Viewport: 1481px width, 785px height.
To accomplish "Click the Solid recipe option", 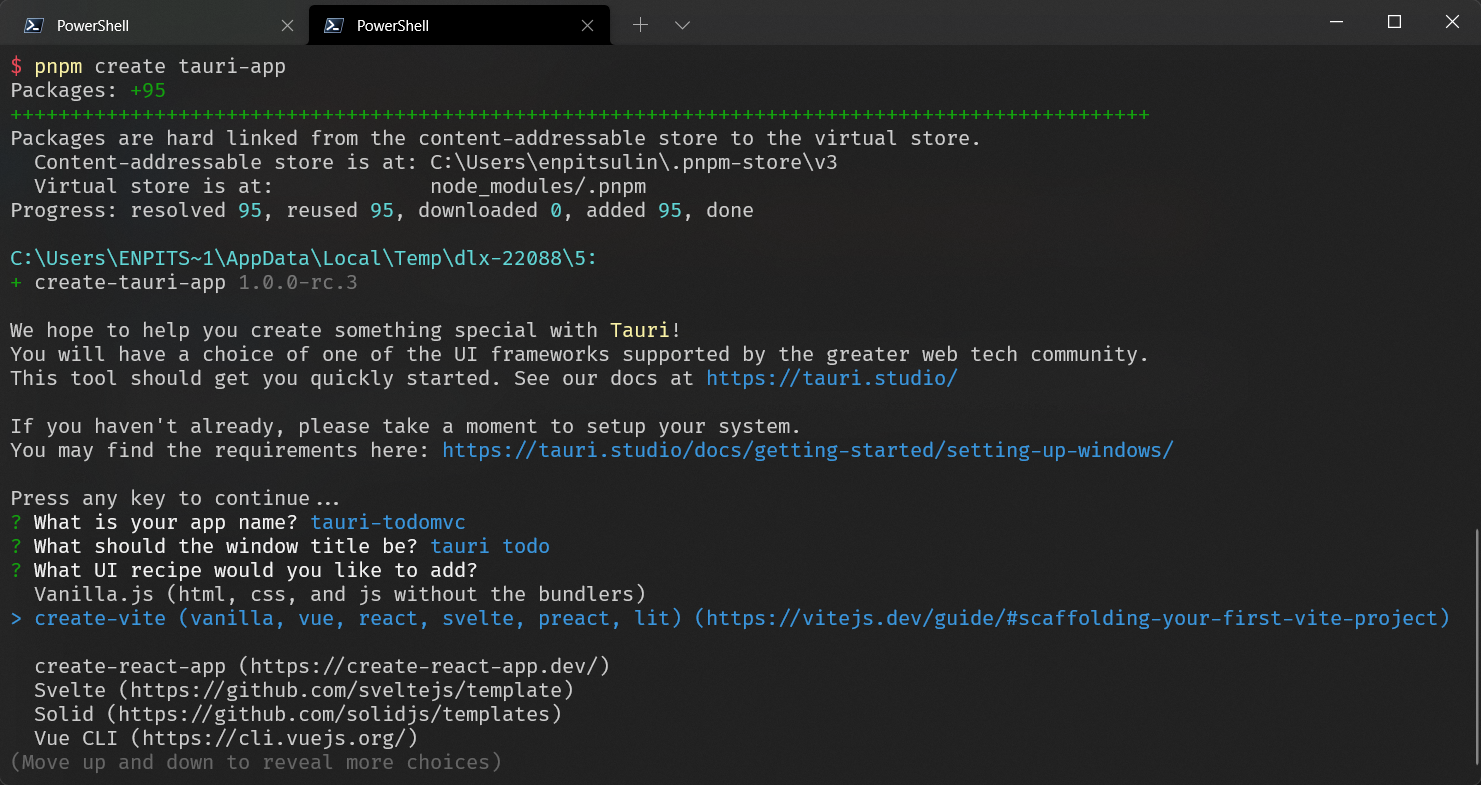I will [x=298, y=714].
